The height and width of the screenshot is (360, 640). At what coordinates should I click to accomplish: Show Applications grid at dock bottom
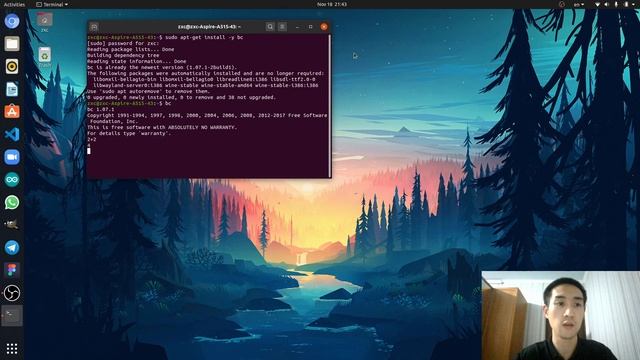coord(12,348)
